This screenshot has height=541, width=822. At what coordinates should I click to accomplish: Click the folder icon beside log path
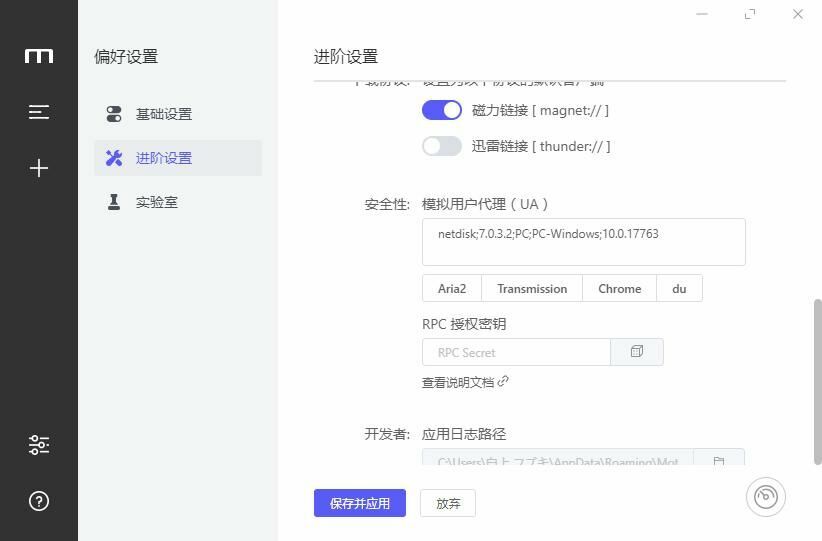click(x=718, y=462)
